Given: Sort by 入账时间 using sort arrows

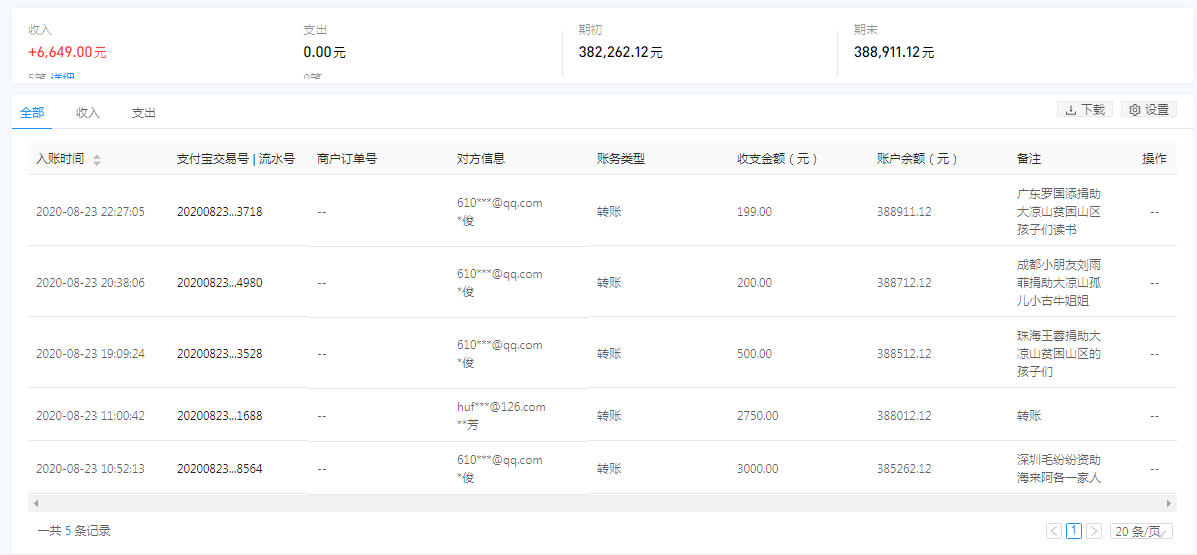Looking at the screenshot, I should (x=97, y=160).
